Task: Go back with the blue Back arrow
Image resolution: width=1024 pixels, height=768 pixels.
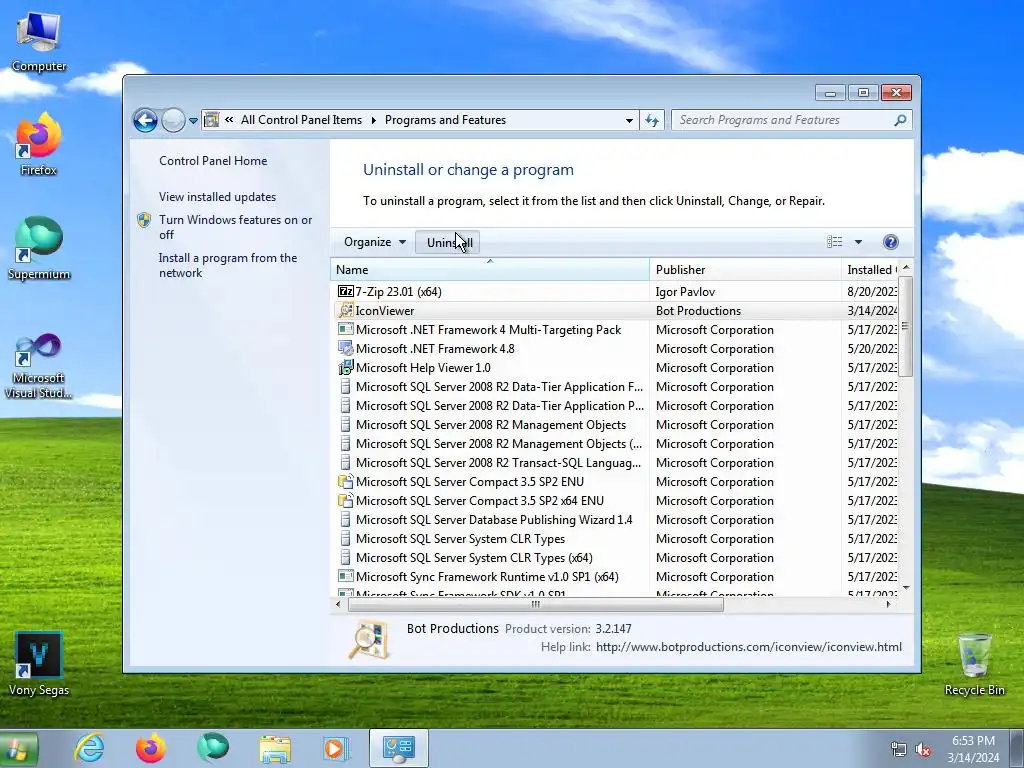Action: [145, 120]
